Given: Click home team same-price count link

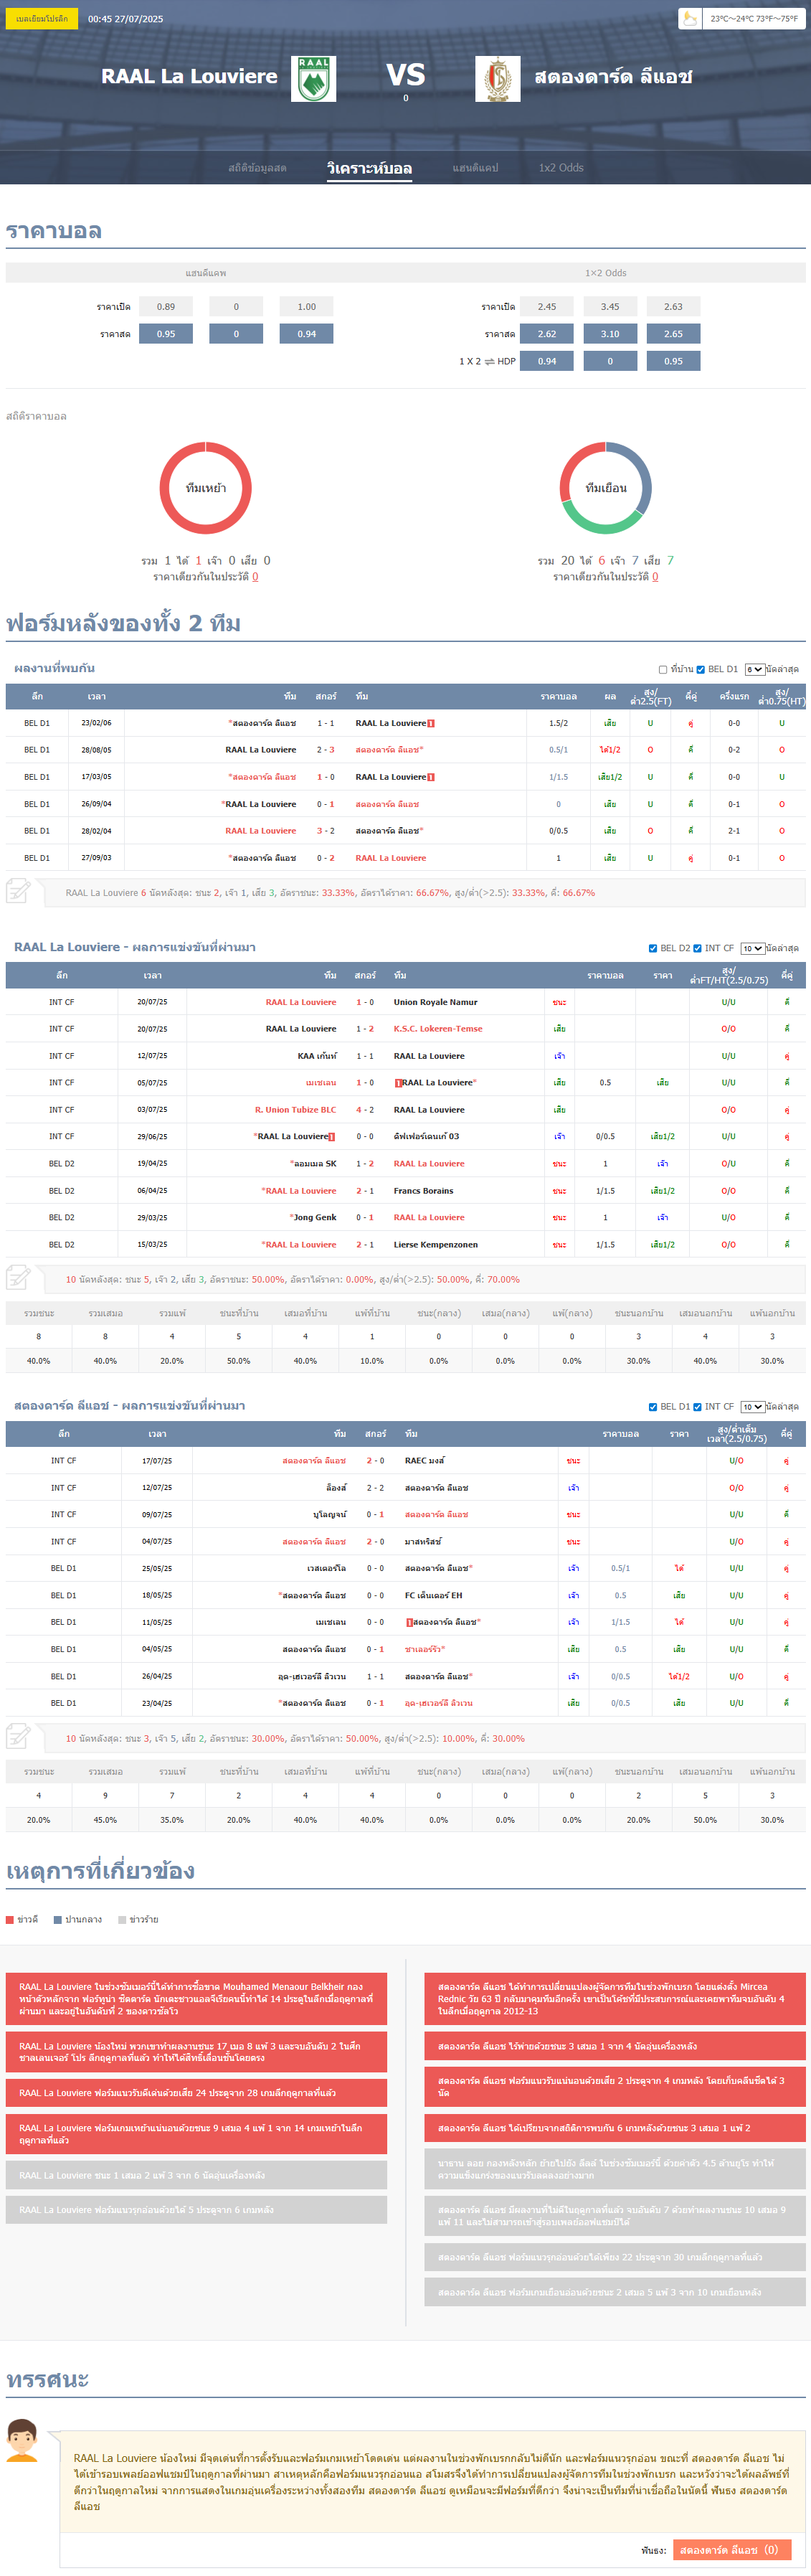Looking at the screenshot, I should tap(255, 577).
